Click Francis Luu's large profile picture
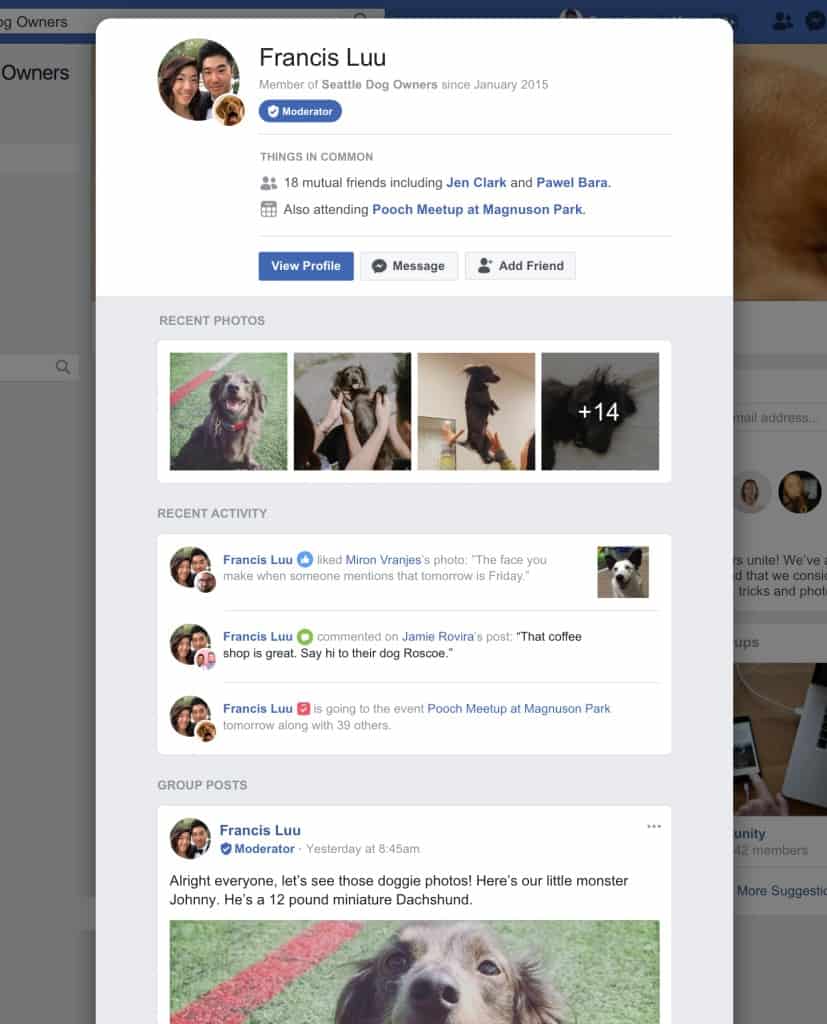Screen dimensions: 827x1024 click(x=199, y=80)
